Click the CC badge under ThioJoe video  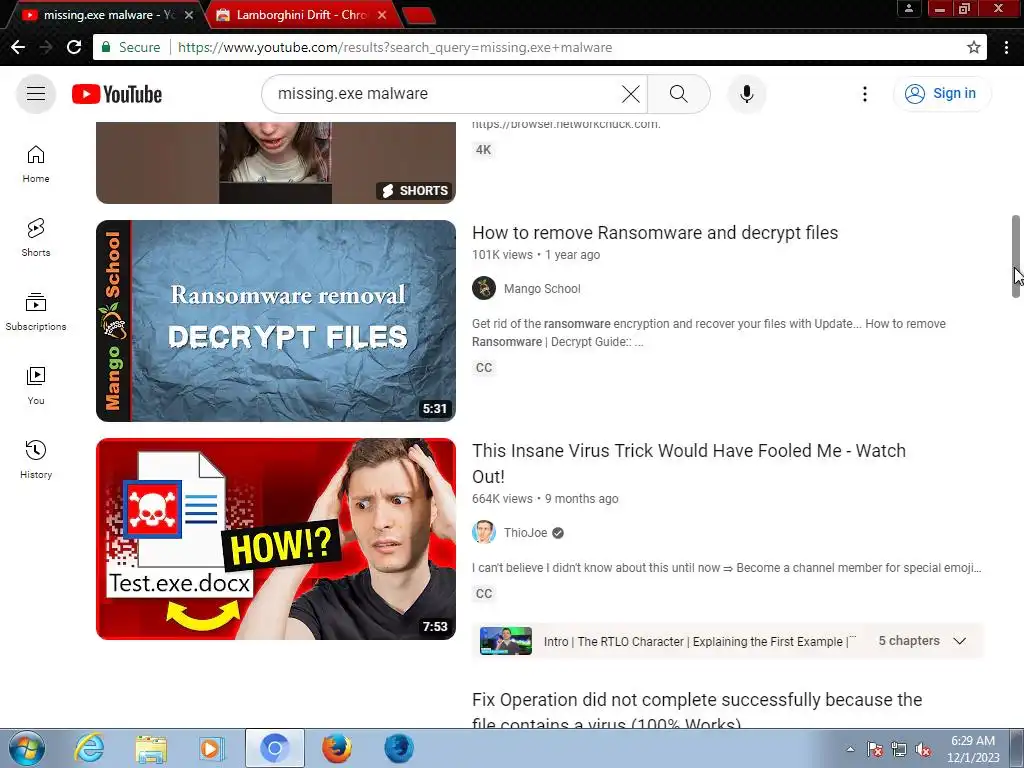pos(484,594)
